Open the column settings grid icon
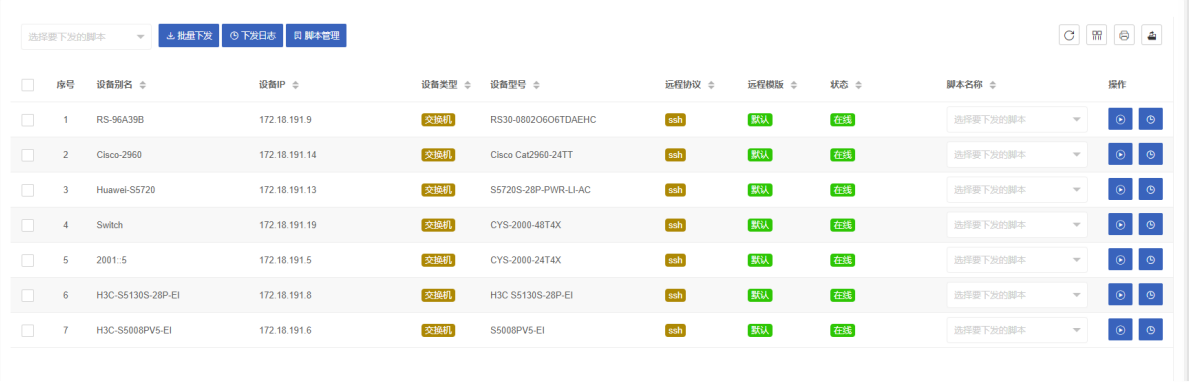The height and width of the screenshot is (382, 1189). (1097, 36)
